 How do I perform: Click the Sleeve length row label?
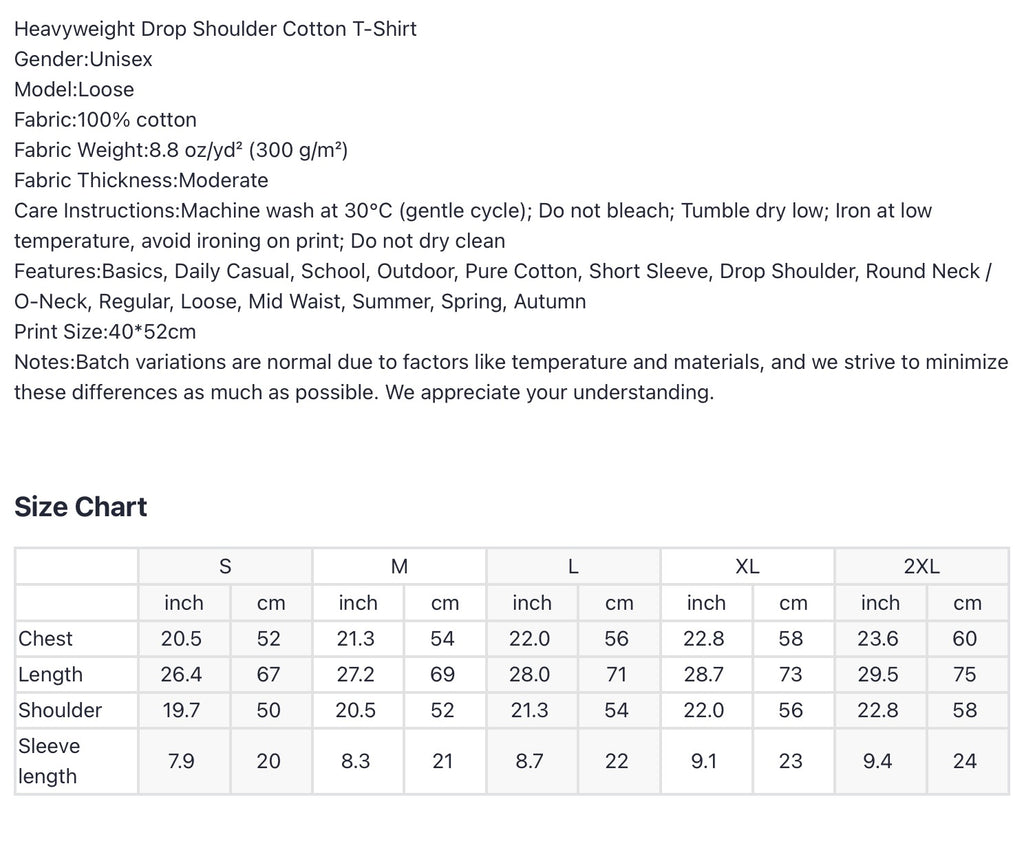[x=76, y=761]
